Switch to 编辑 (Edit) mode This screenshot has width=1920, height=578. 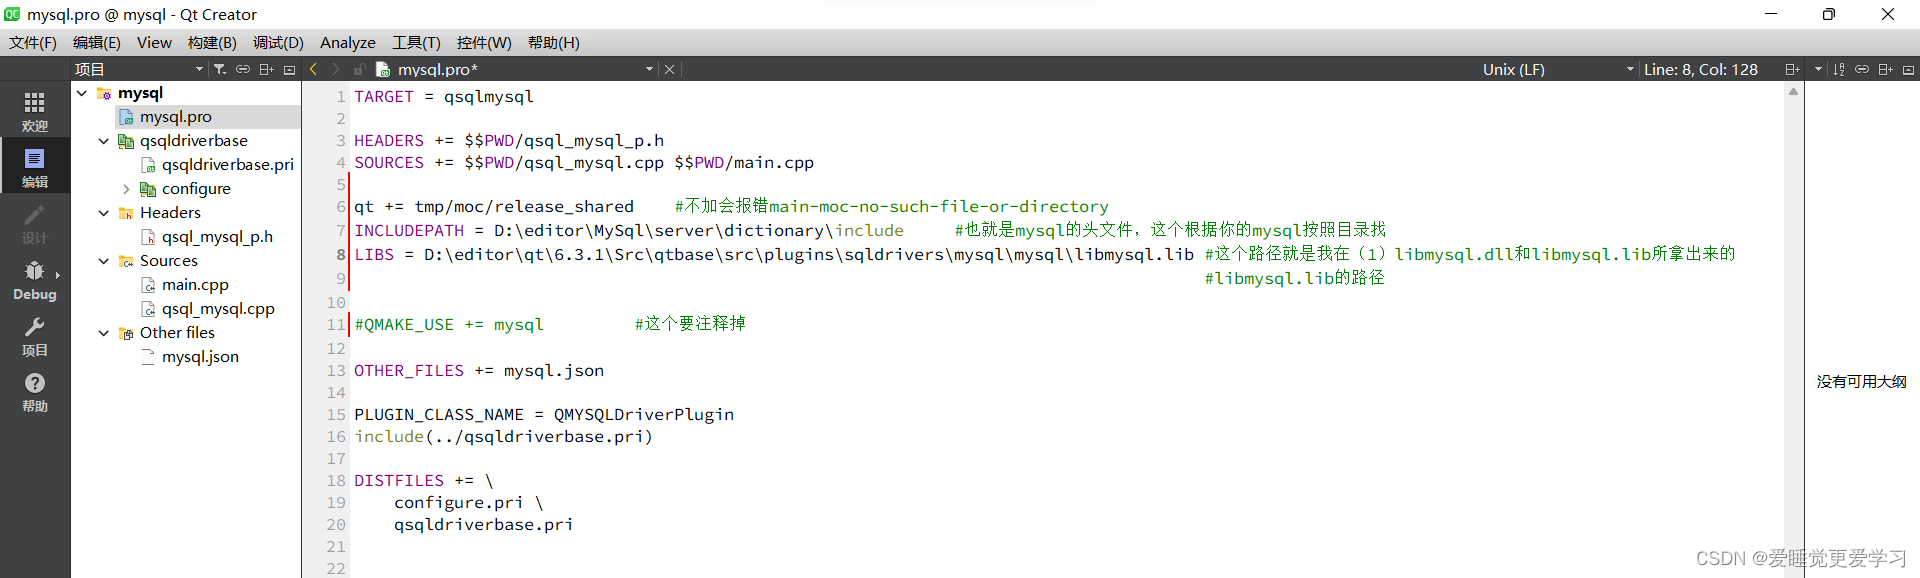click(35, 167)
